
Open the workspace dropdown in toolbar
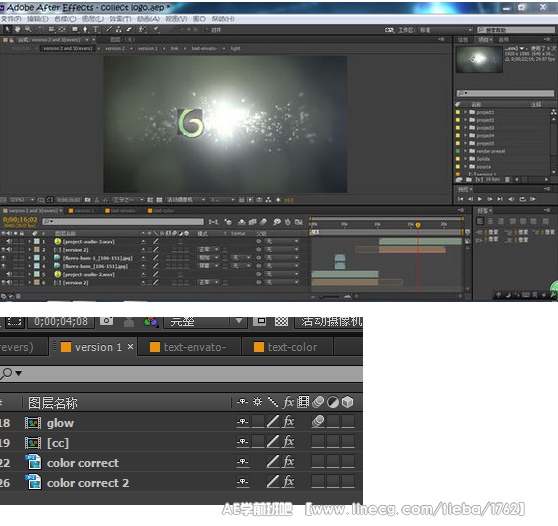[446, 30]
